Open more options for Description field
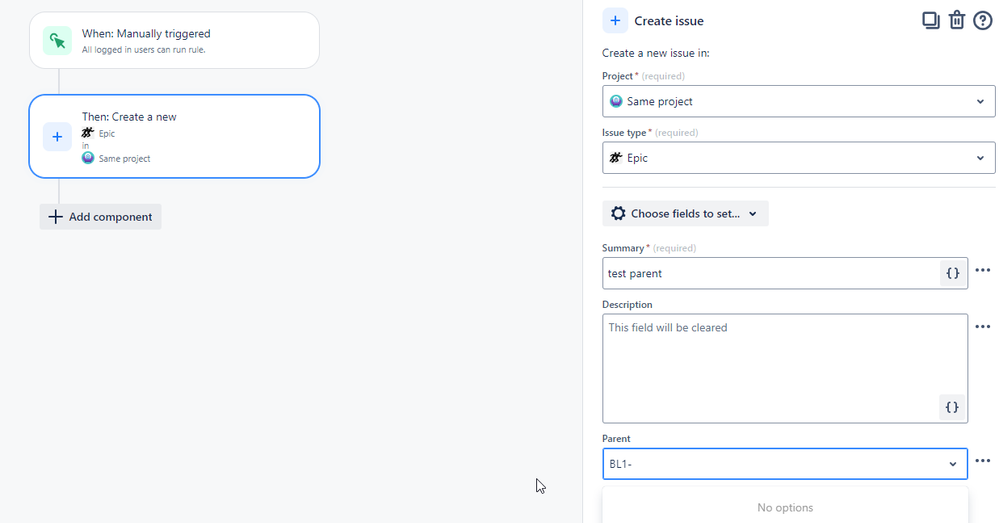 click(983, 327)
